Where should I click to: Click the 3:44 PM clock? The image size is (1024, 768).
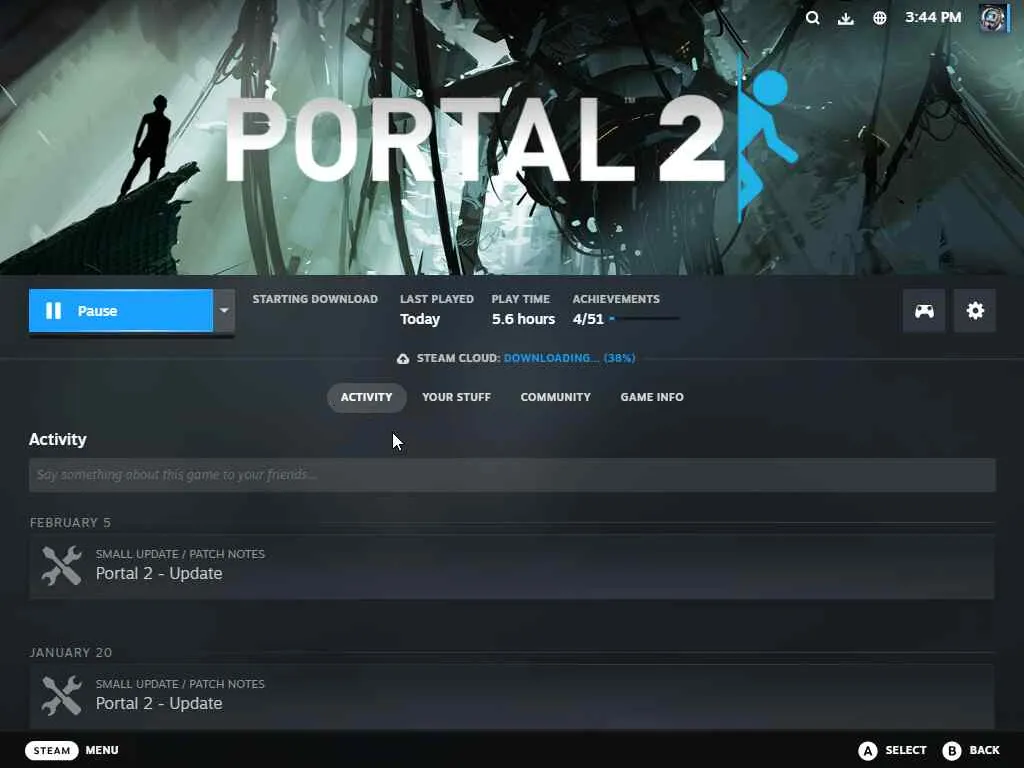(x=933, y=18)
